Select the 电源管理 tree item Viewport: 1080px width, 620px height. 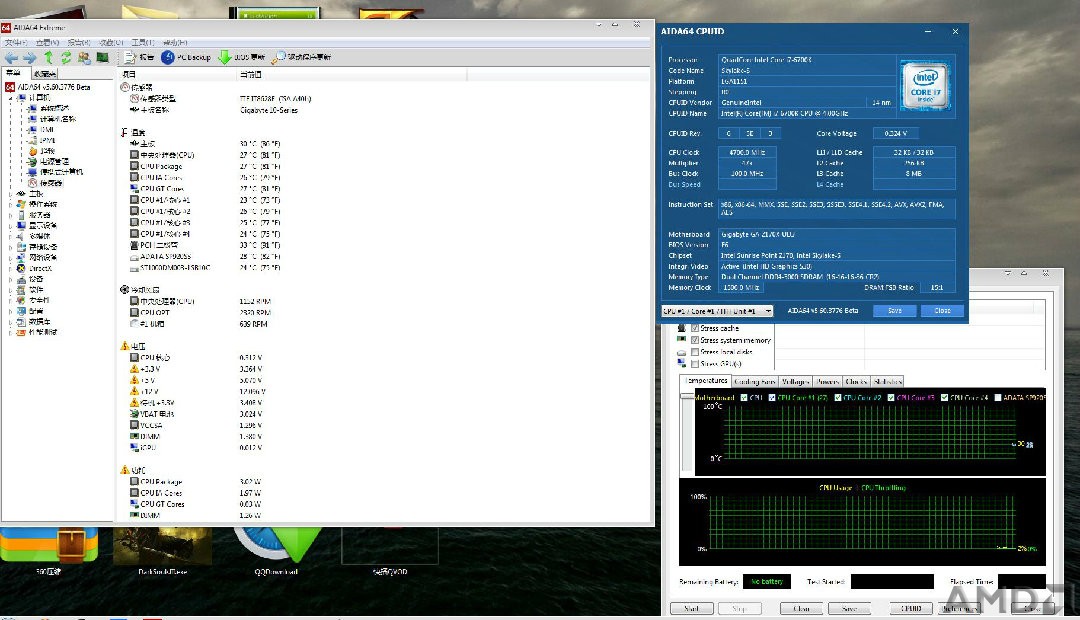(x=48, y=161)
